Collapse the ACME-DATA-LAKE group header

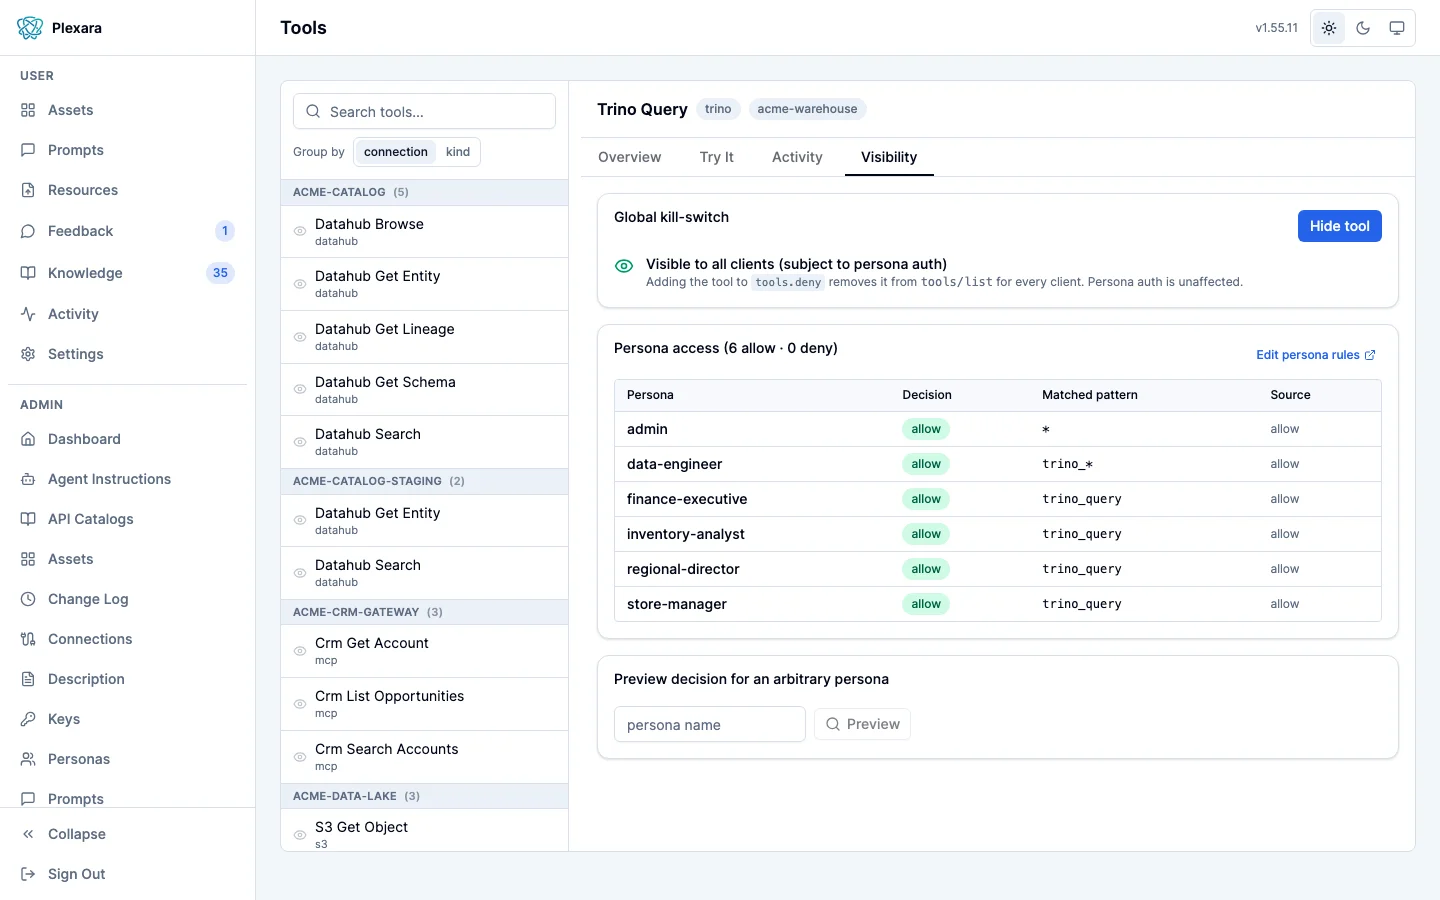coord(424,796)
